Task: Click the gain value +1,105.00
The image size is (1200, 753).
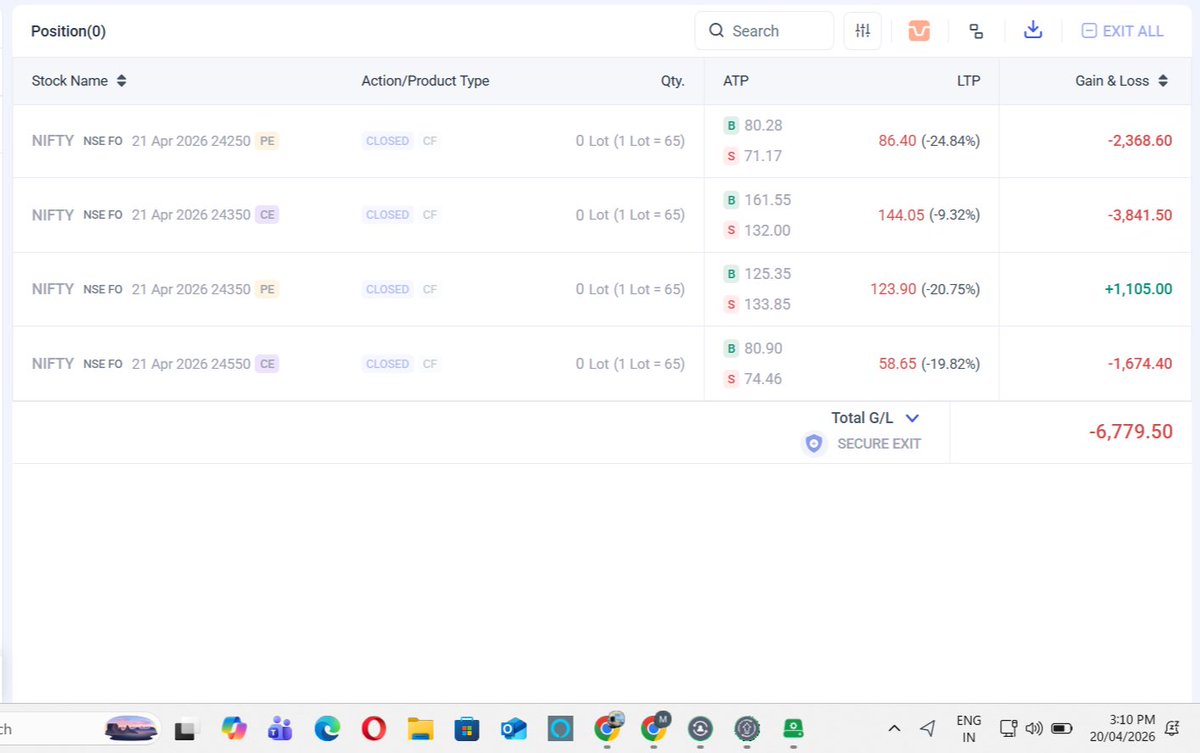Action: click(1138, 289)
